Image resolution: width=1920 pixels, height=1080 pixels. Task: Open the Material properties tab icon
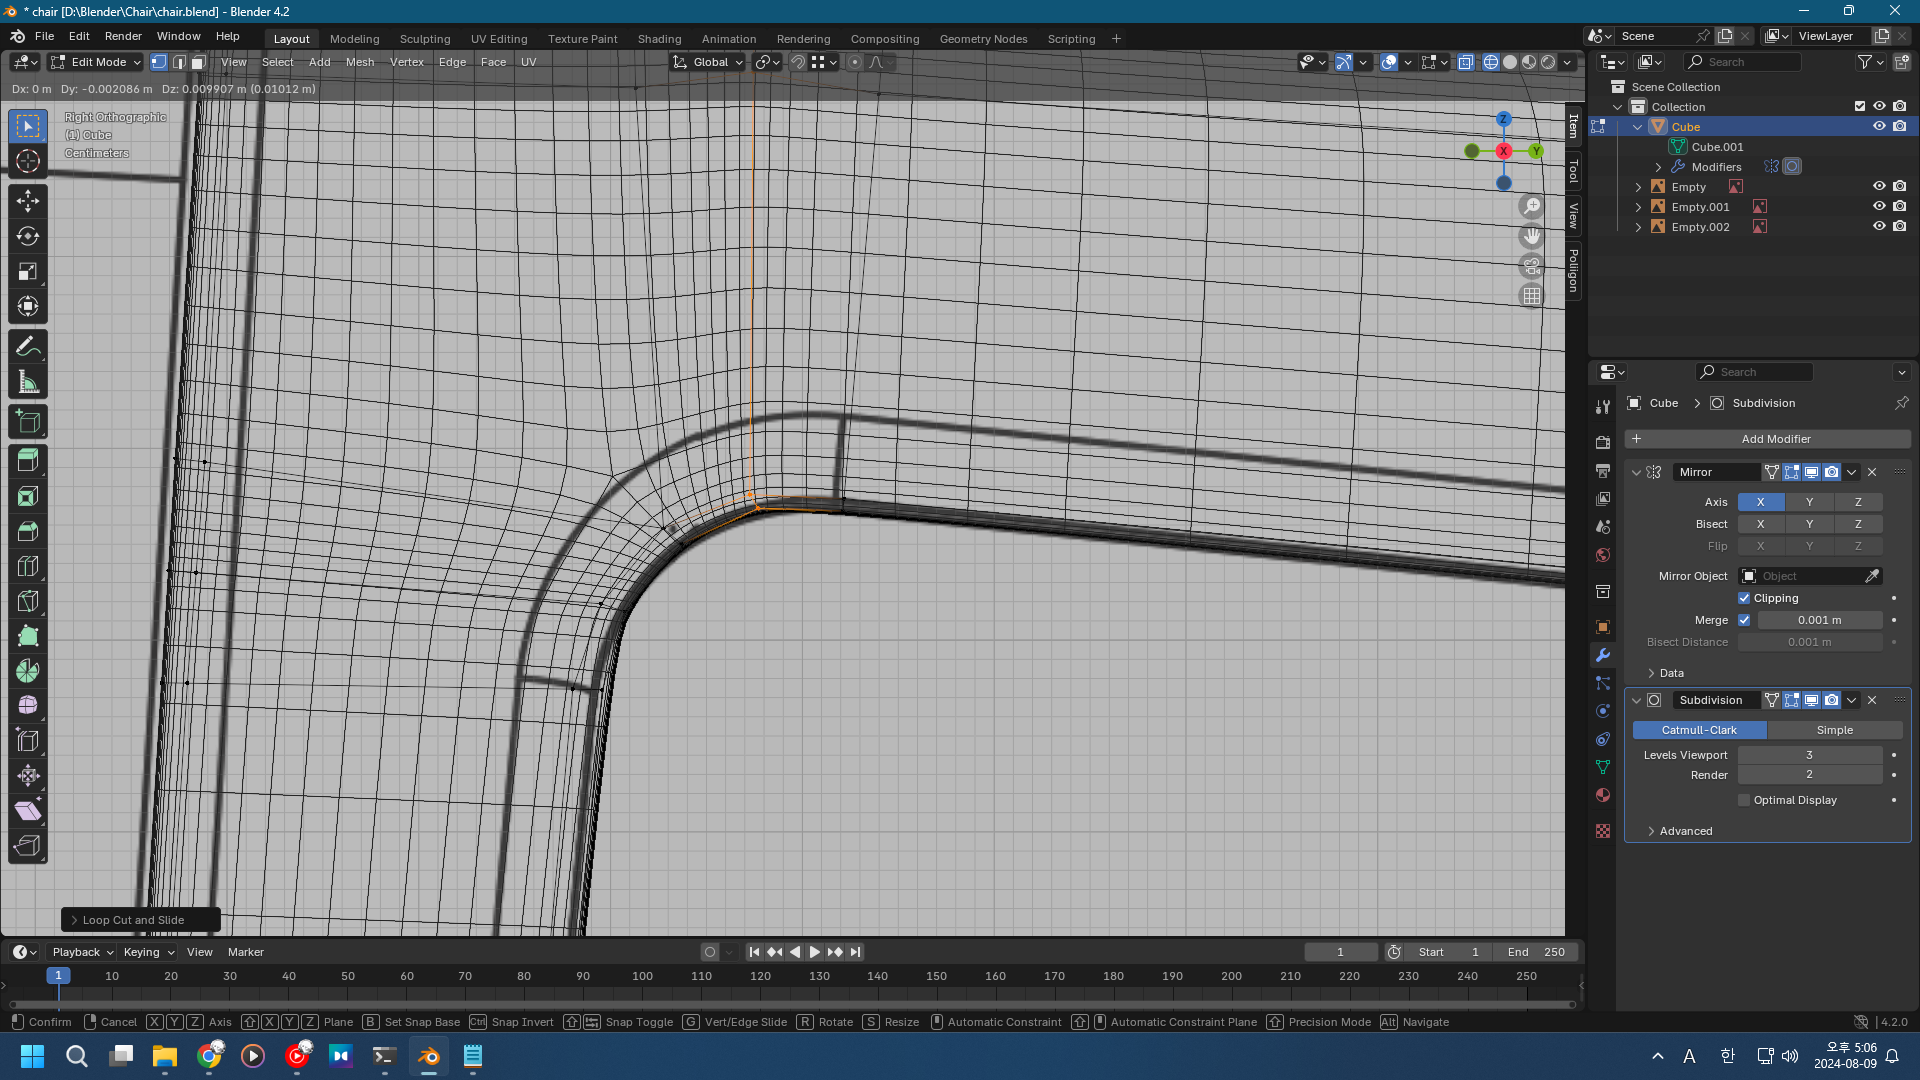pyautogui.click(x=1603, y=795)
